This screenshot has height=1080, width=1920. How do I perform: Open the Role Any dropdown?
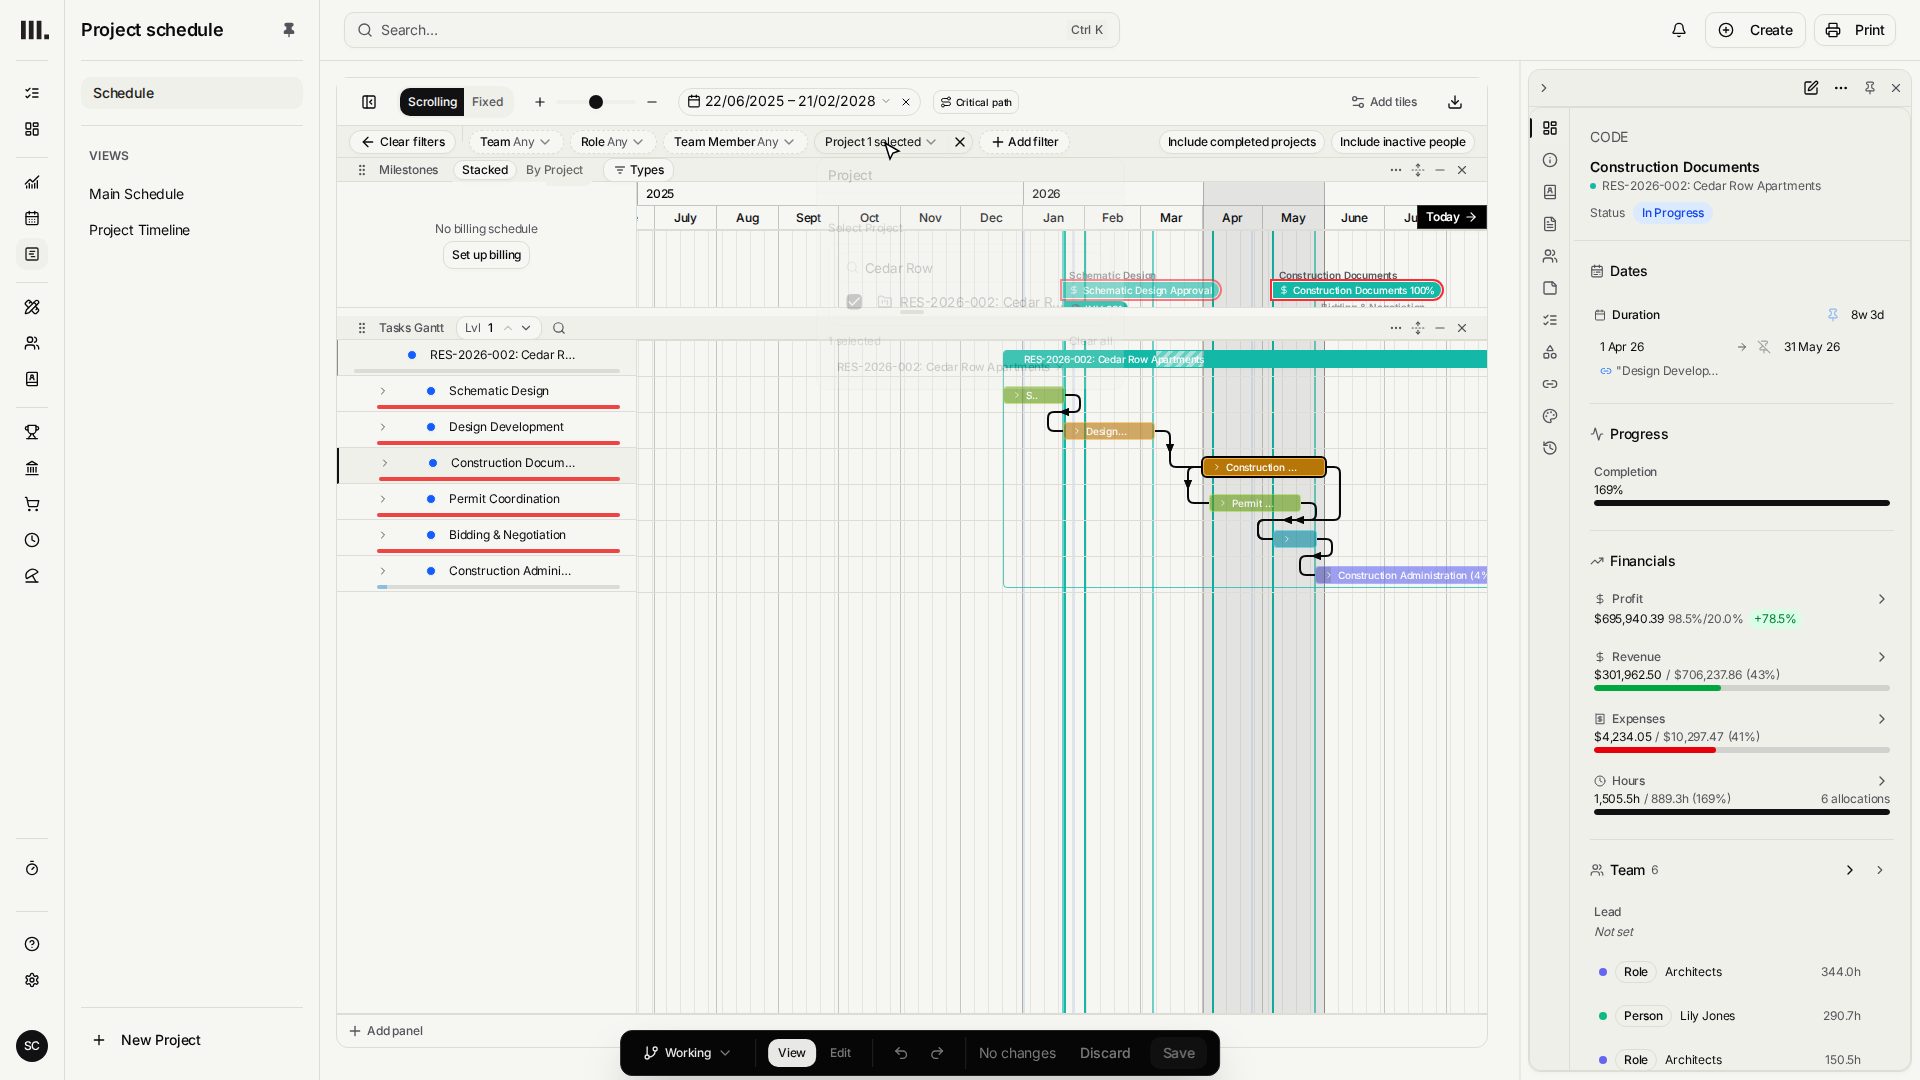612,142
